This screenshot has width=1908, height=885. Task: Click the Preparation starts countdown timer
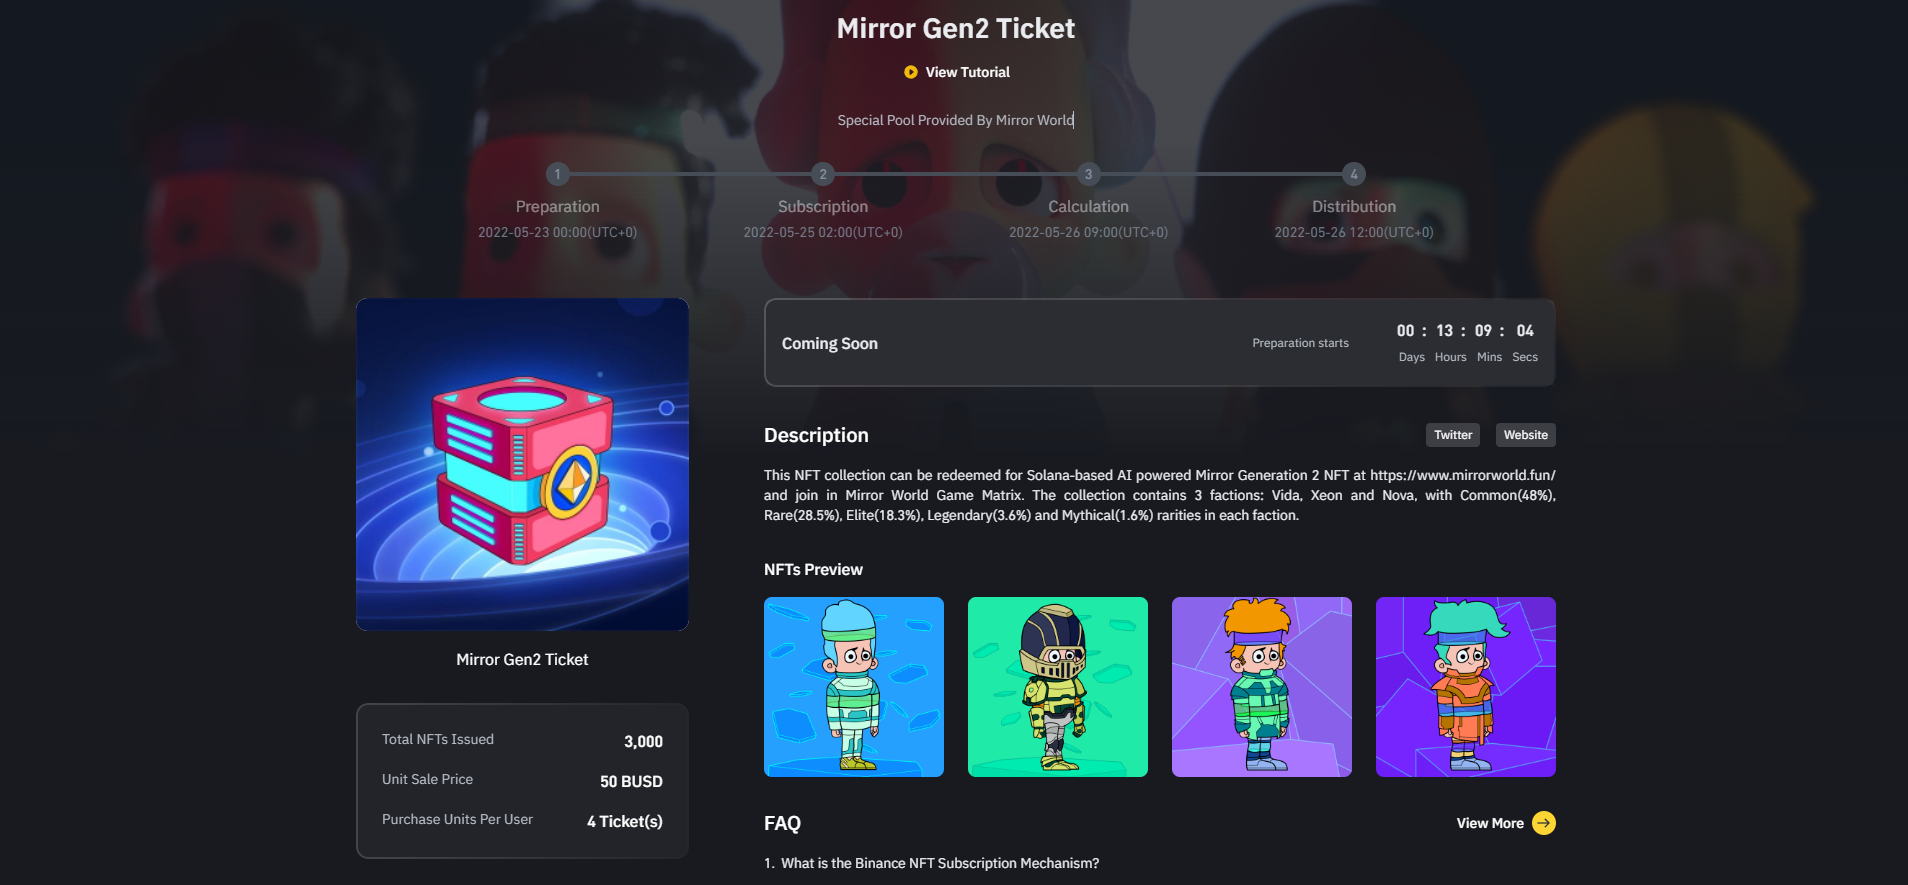coord(1465,343)
